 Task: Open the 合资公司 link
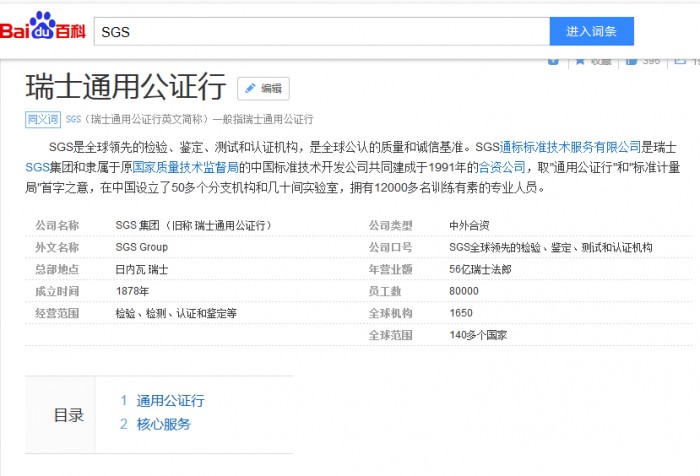click(x=502, y=167)
